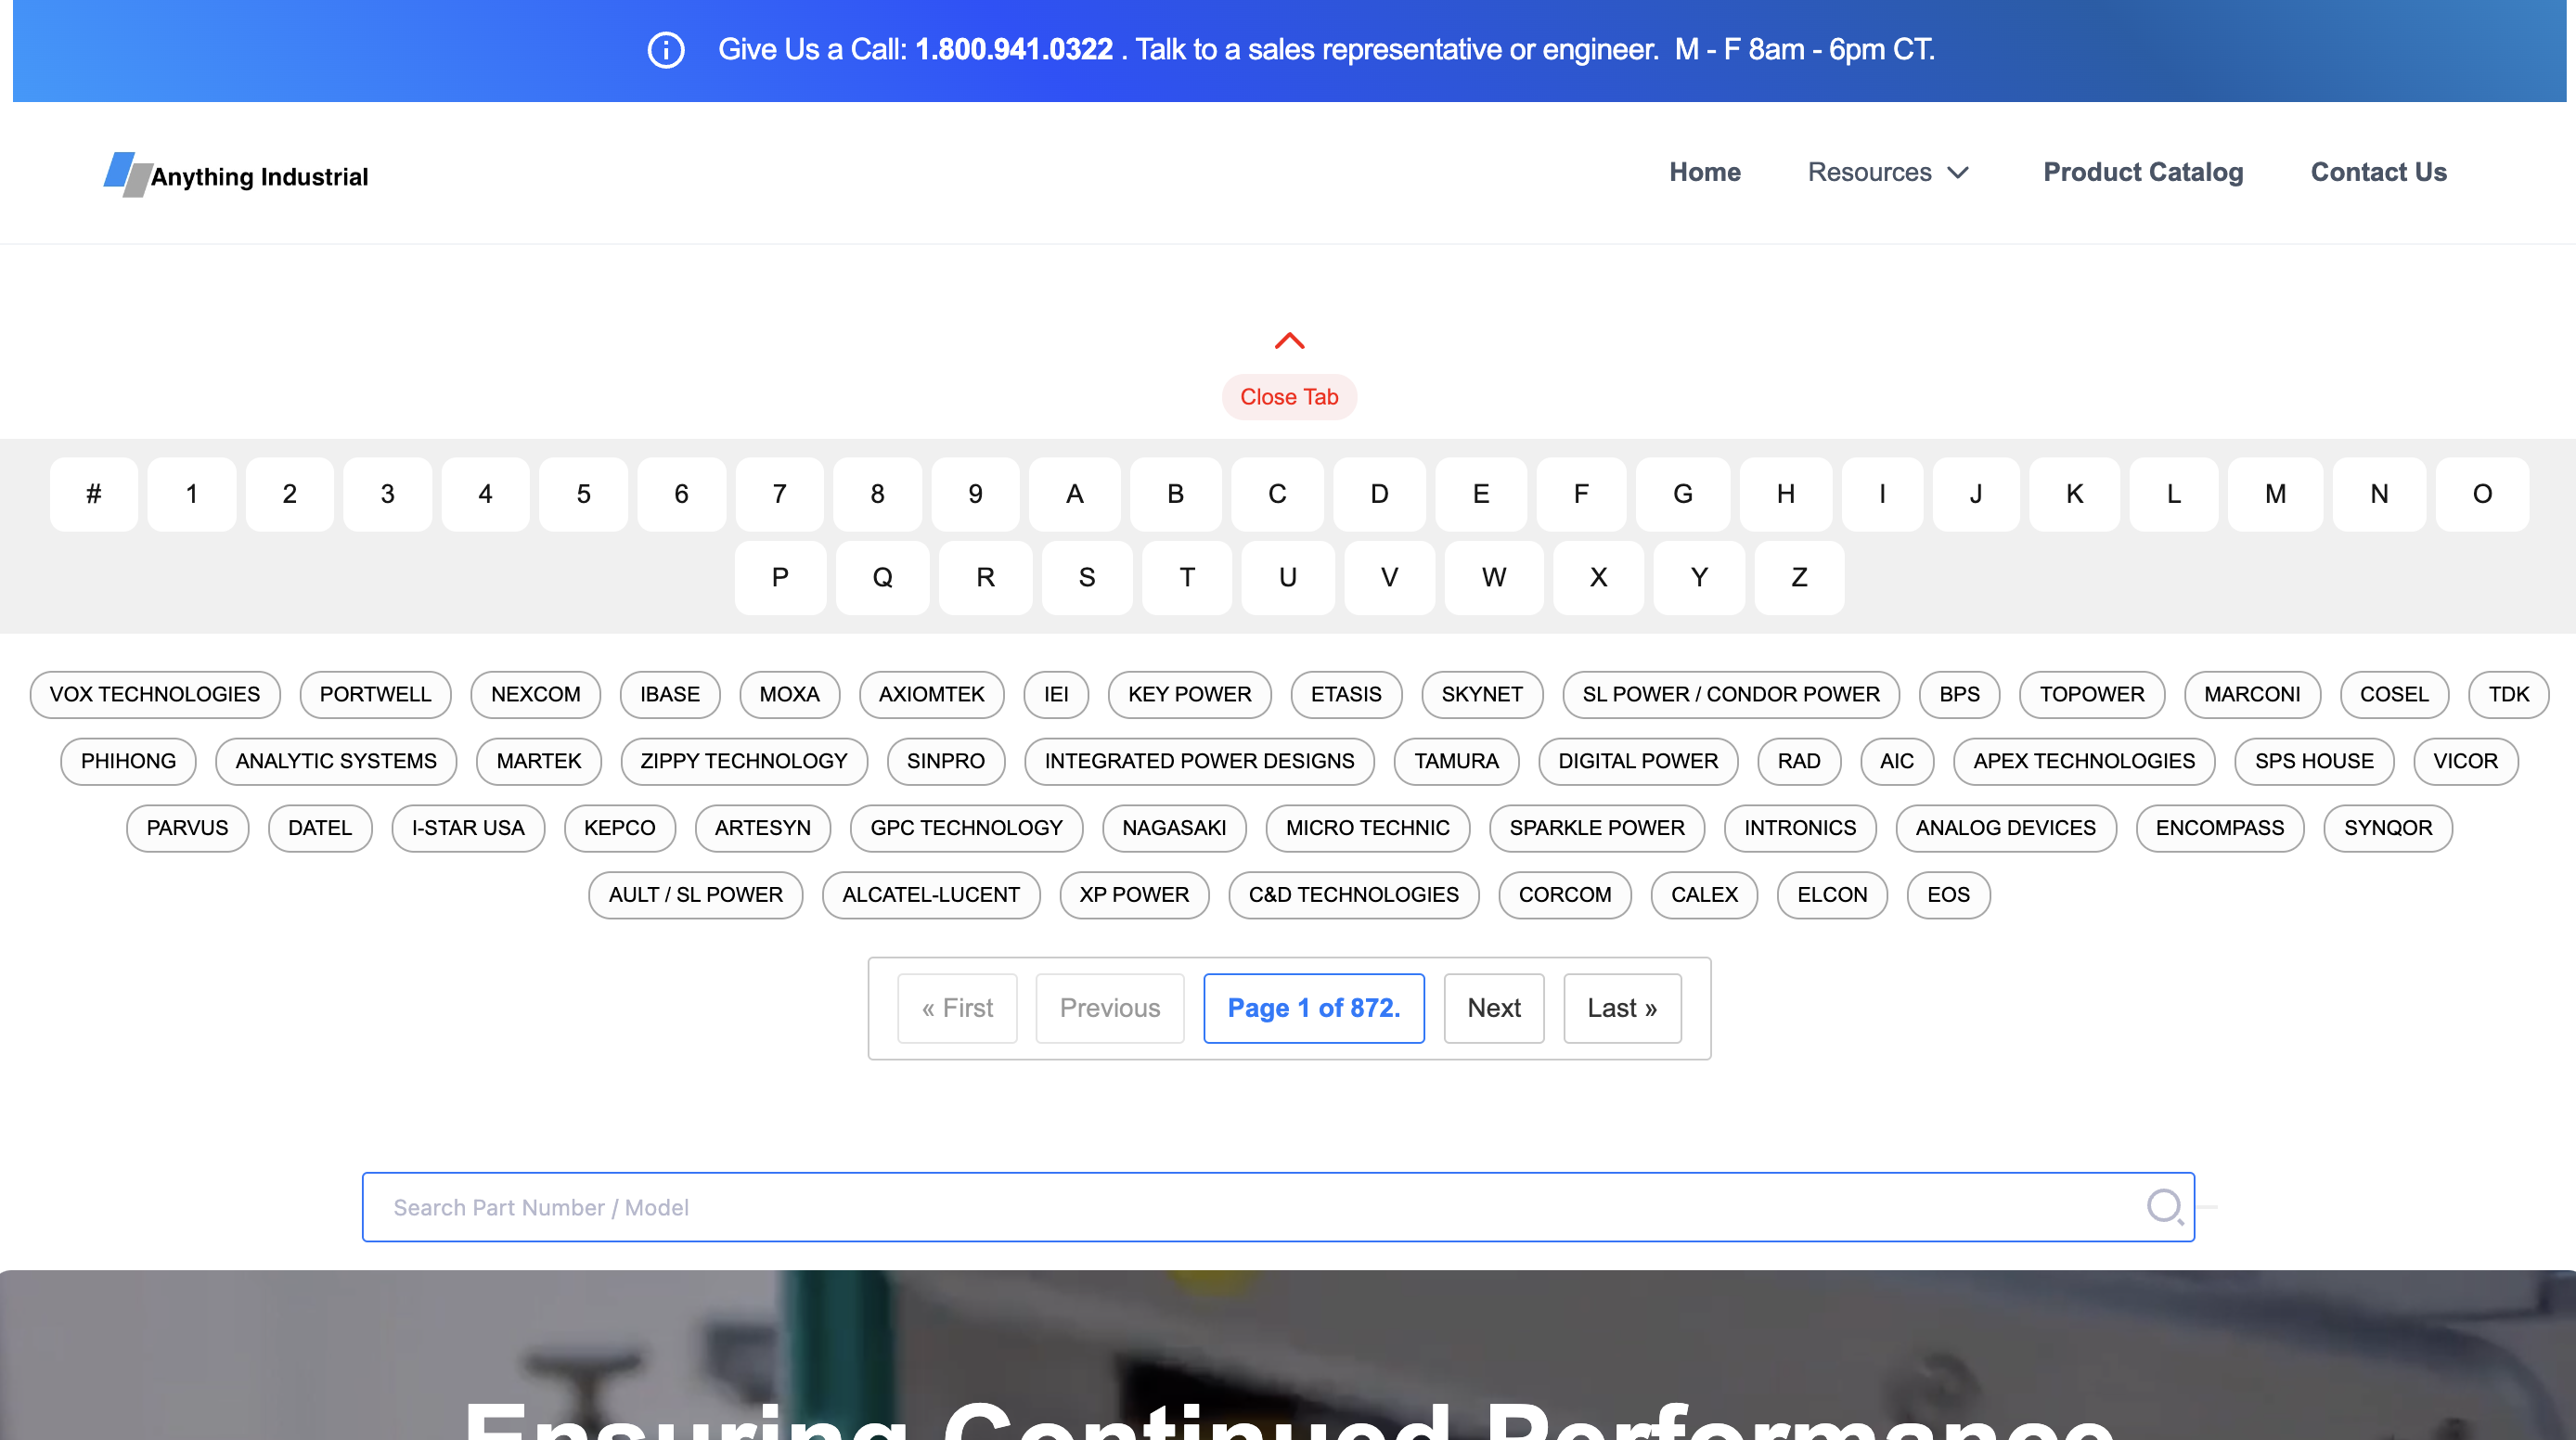Open the XP POWER brand
The height and width of the screenshot is (1440, 2576).
click(x=1133, y=895)
